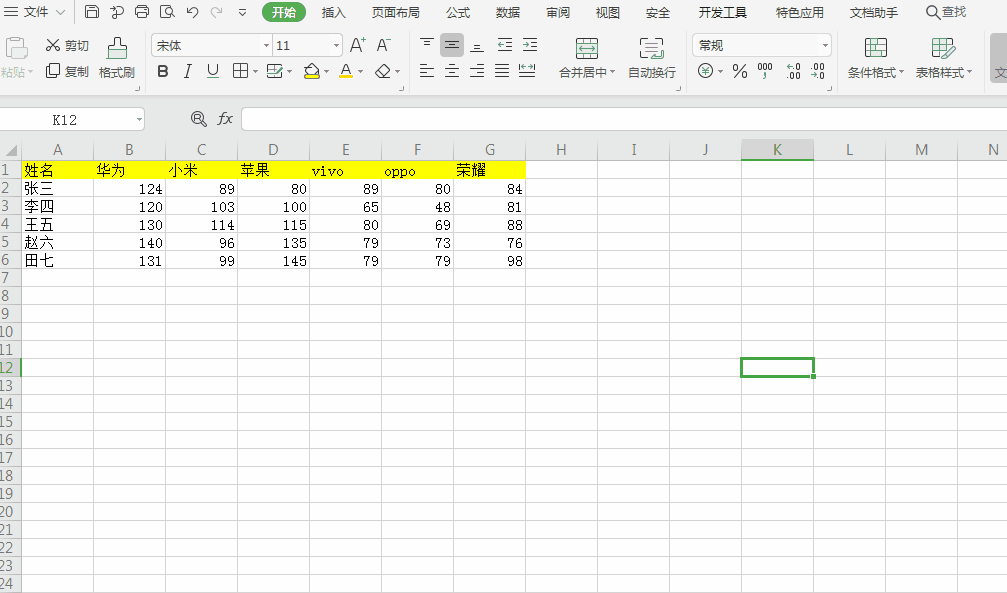Screen dimensions: 1007x593
Task: Click the Print icon in quick toolbar
Action: [x=142, y=12]
